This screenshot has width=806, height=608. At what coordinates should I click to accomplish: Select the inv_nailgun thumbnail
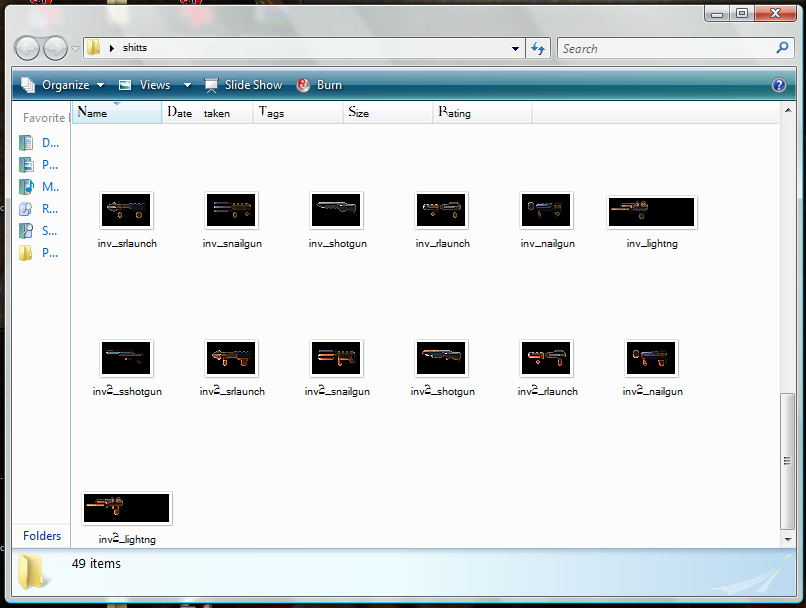point(546,211)
